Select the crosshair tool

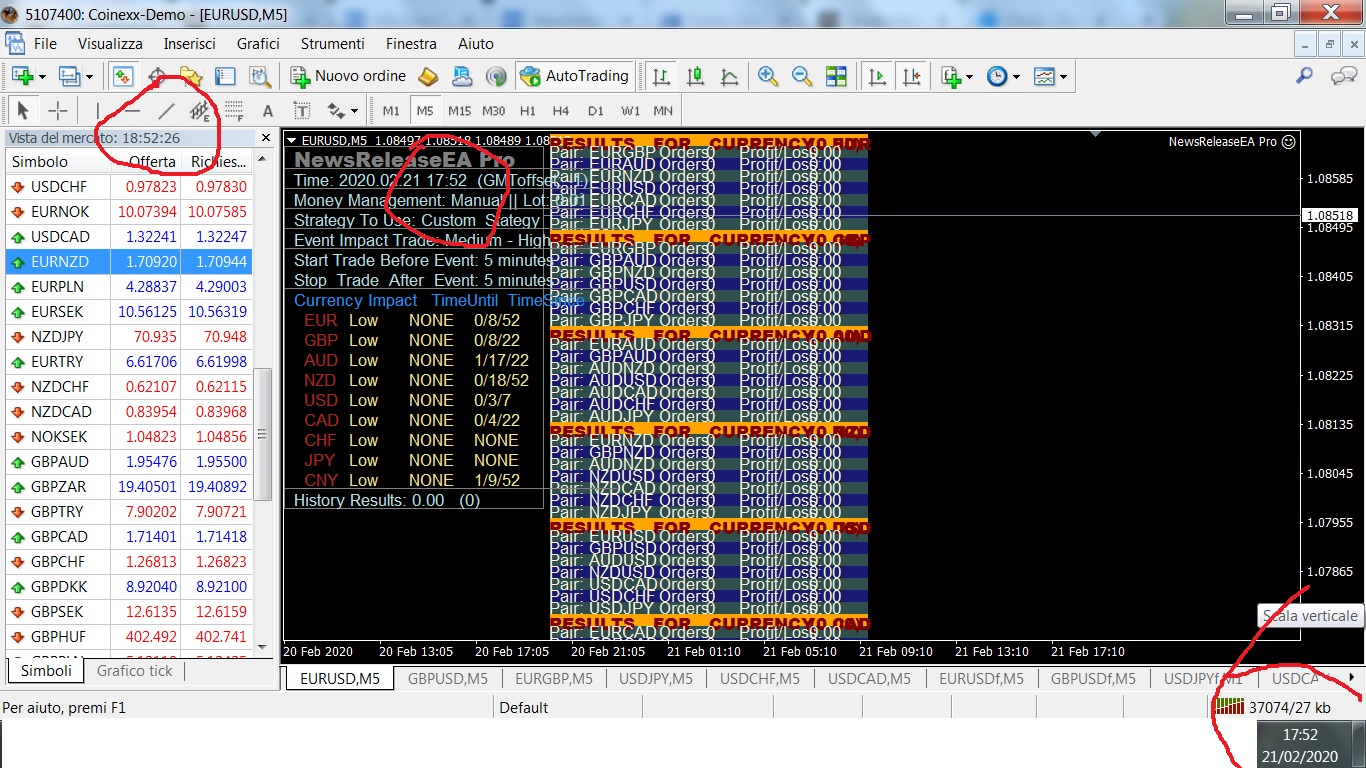[58, 111]
